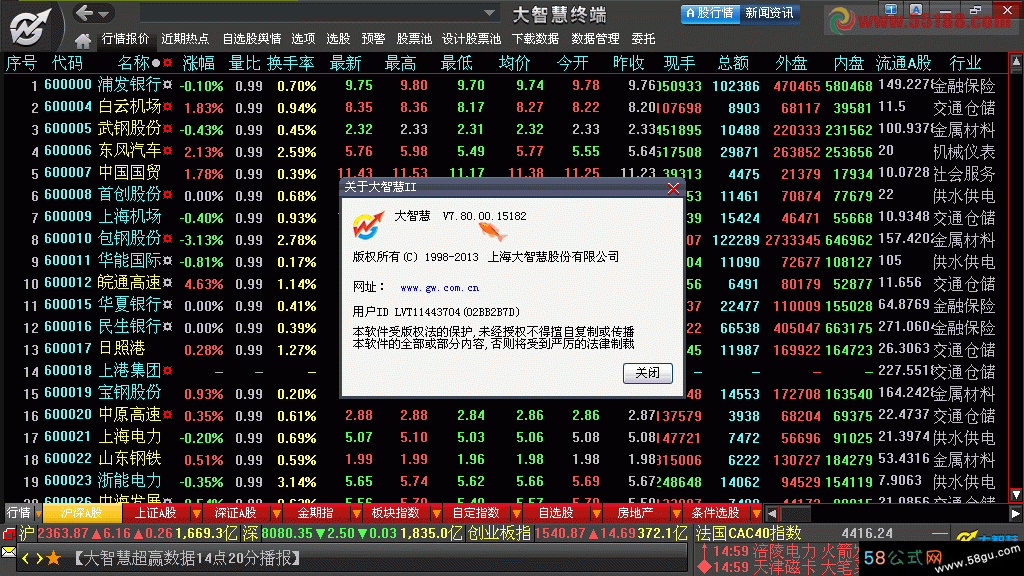Expand the dropdown arrow after the 深证A股 tab
1024x576 pixels.
(x=276, y=514)
